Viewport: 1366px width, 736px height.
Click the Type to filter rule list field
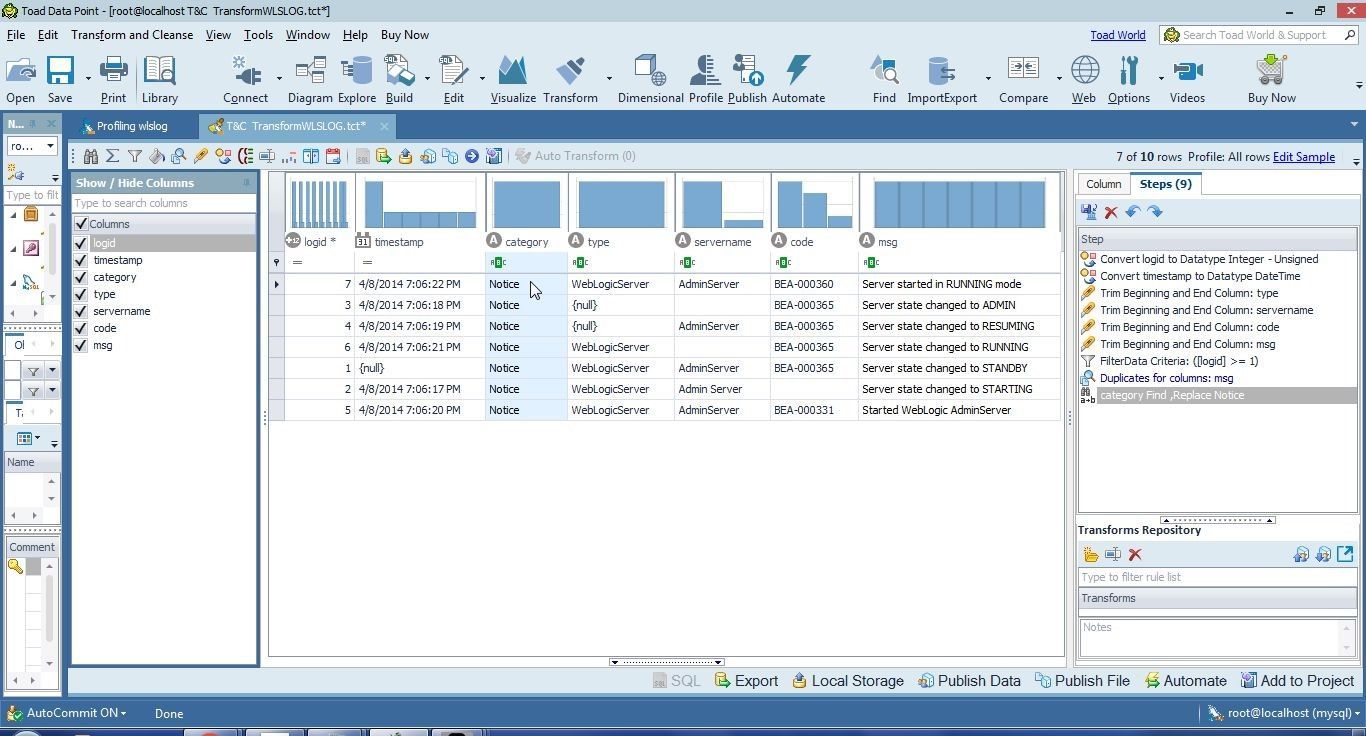click(1217, 577)
